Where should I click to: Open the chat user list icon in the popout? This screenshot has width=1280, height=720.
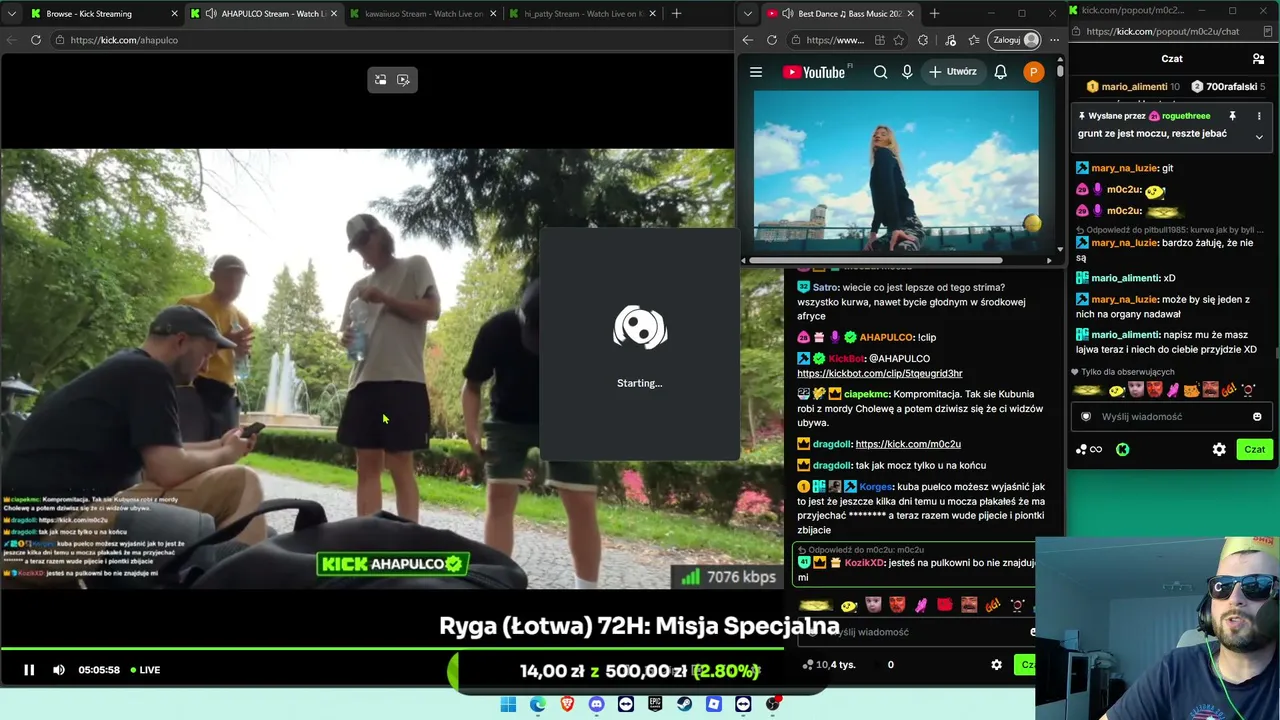1258,59
